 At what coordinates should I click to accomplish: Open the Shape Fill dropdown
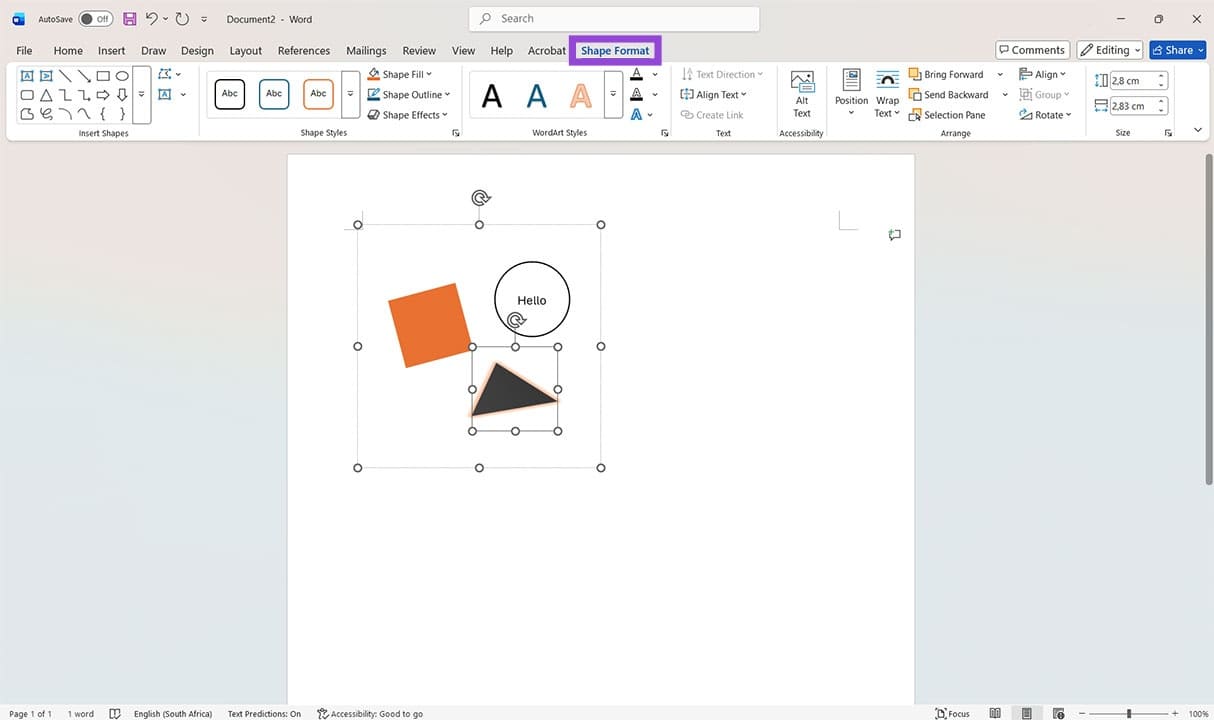401,73
